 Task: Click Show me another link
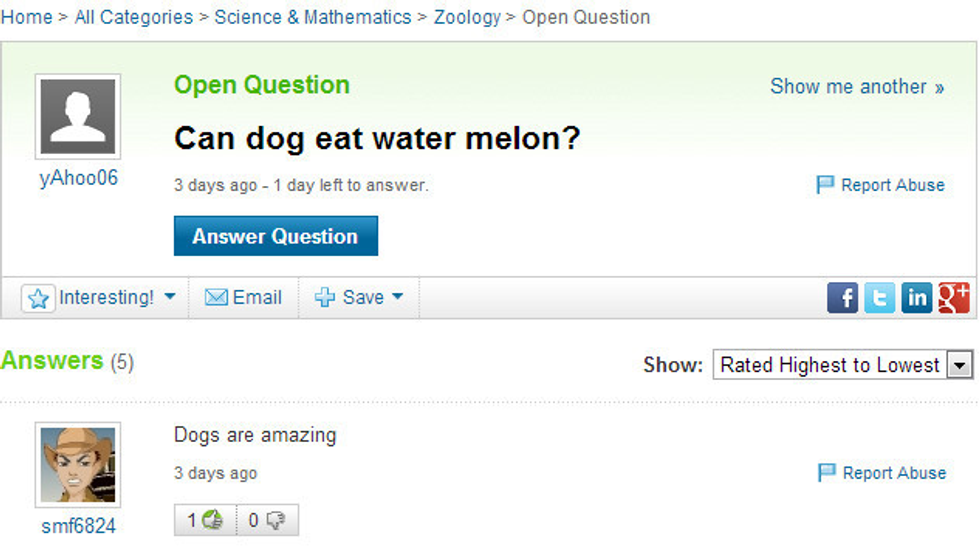point(857,86)
